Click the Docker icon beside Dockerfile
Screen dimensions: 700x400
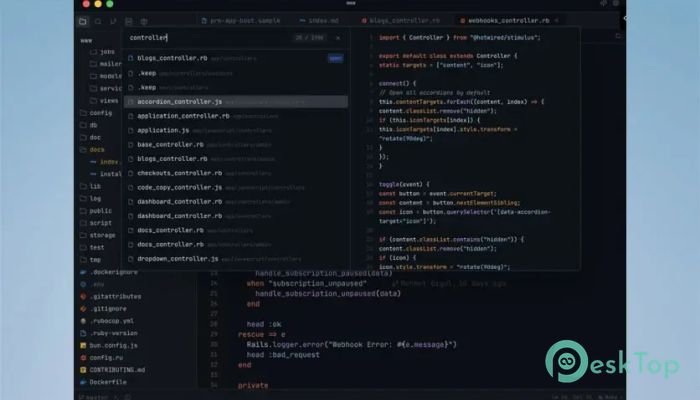click(x=83, y=382)
